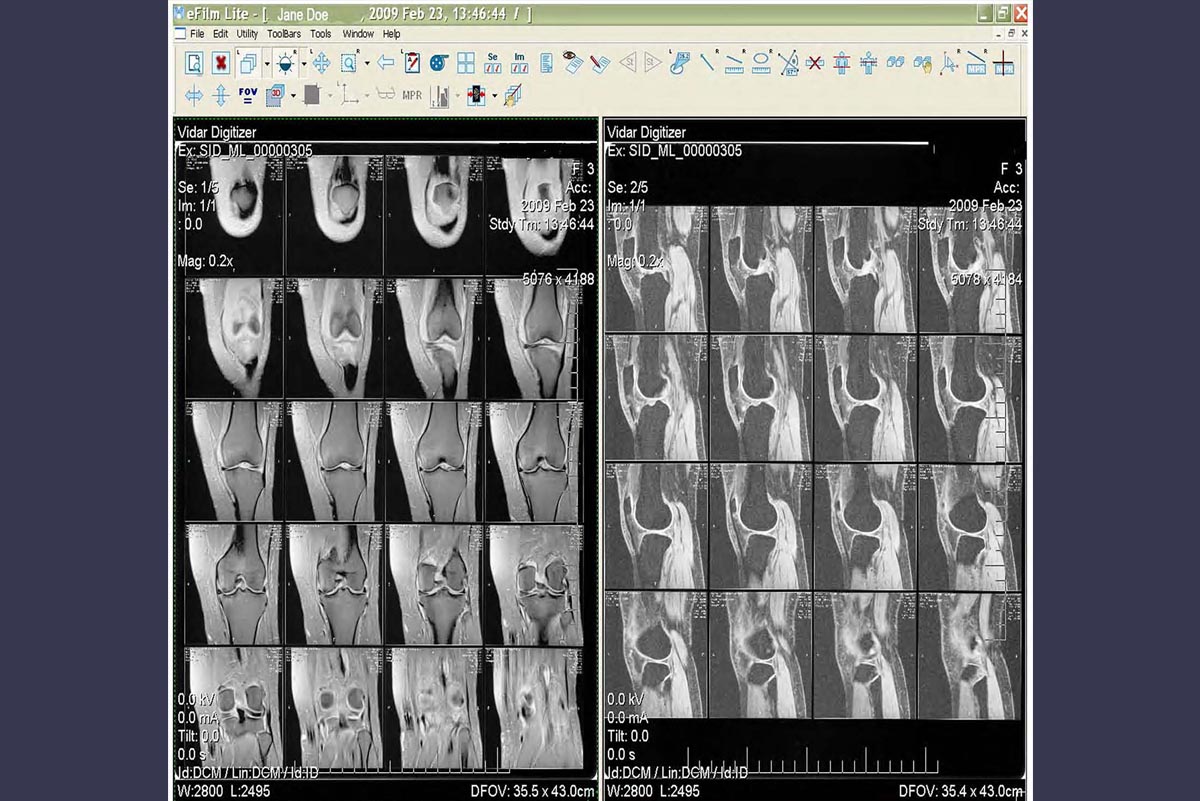The width and height of the screenshot is (1200, 801).
Task: Click the fusion red arrows icon
Action: tap(476, 95)
